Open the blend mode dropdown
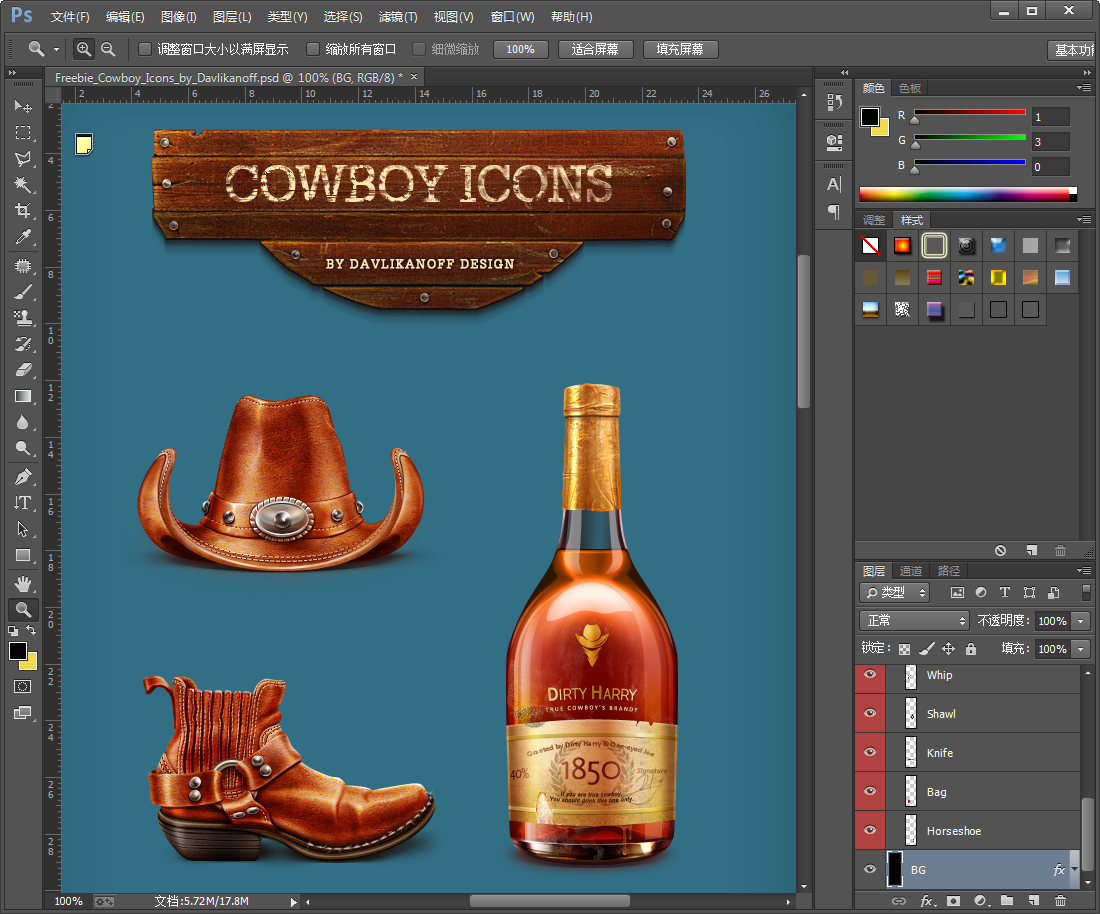Screen dimensions: 1100x914 point(914,621)
